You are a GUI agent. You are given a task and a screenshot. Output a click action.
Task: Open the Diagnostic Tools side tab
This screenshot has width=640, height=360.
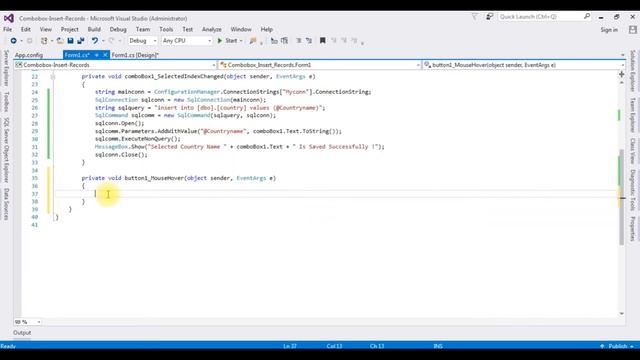click(x=633, y=190)
